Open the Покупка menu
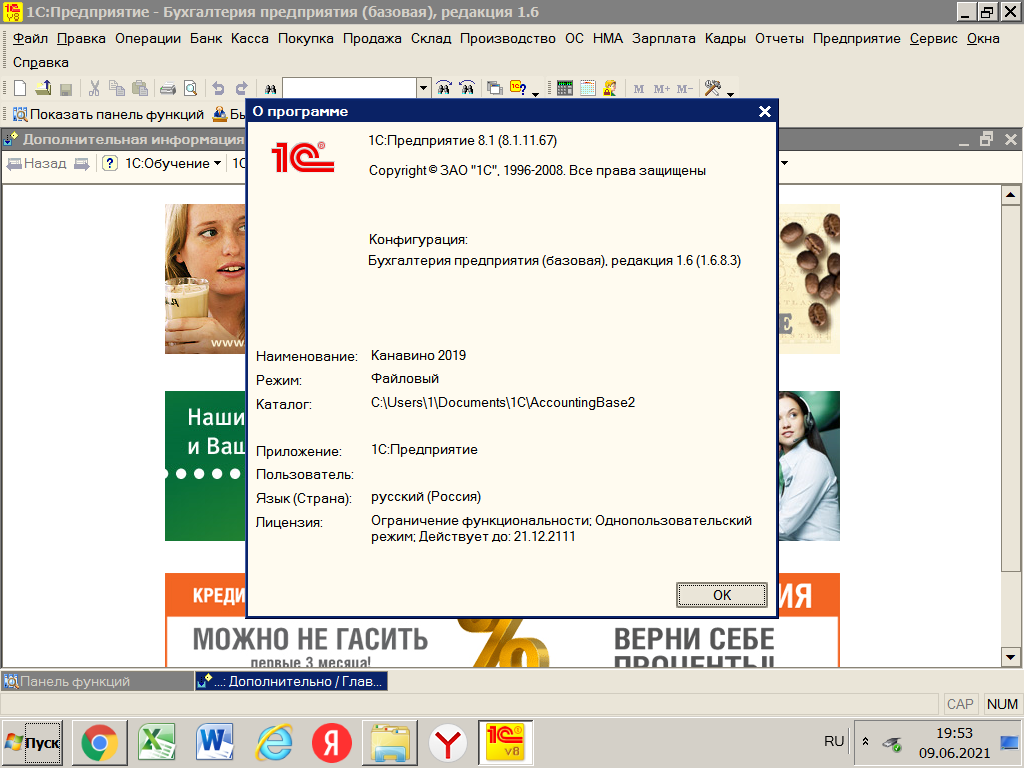The height and width of the screenshot is (768, 1024). pyautogui.click(x=306, y=39)
